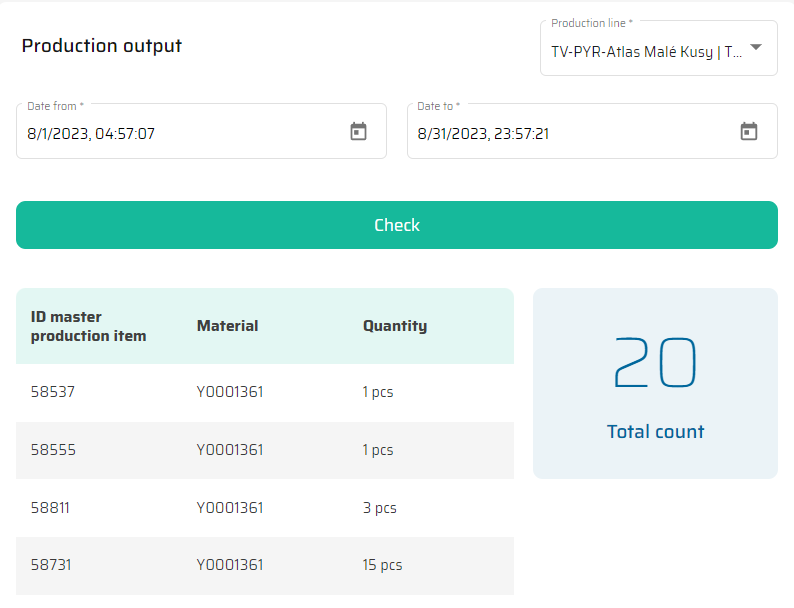Open the Date from calendar picker

click(x=358, y=132)
